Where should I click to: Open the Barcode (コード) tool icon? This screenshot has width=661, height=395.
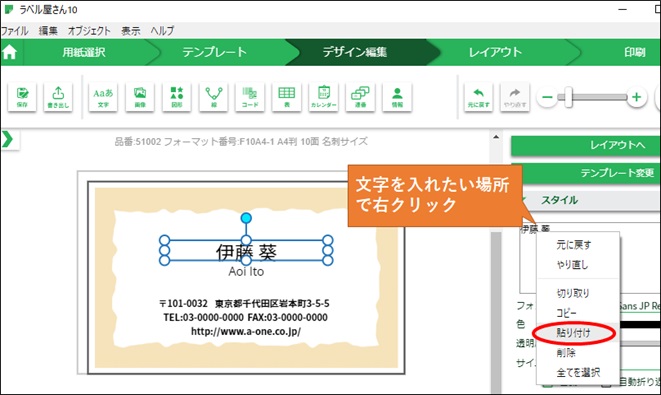[x=250, y=97]
